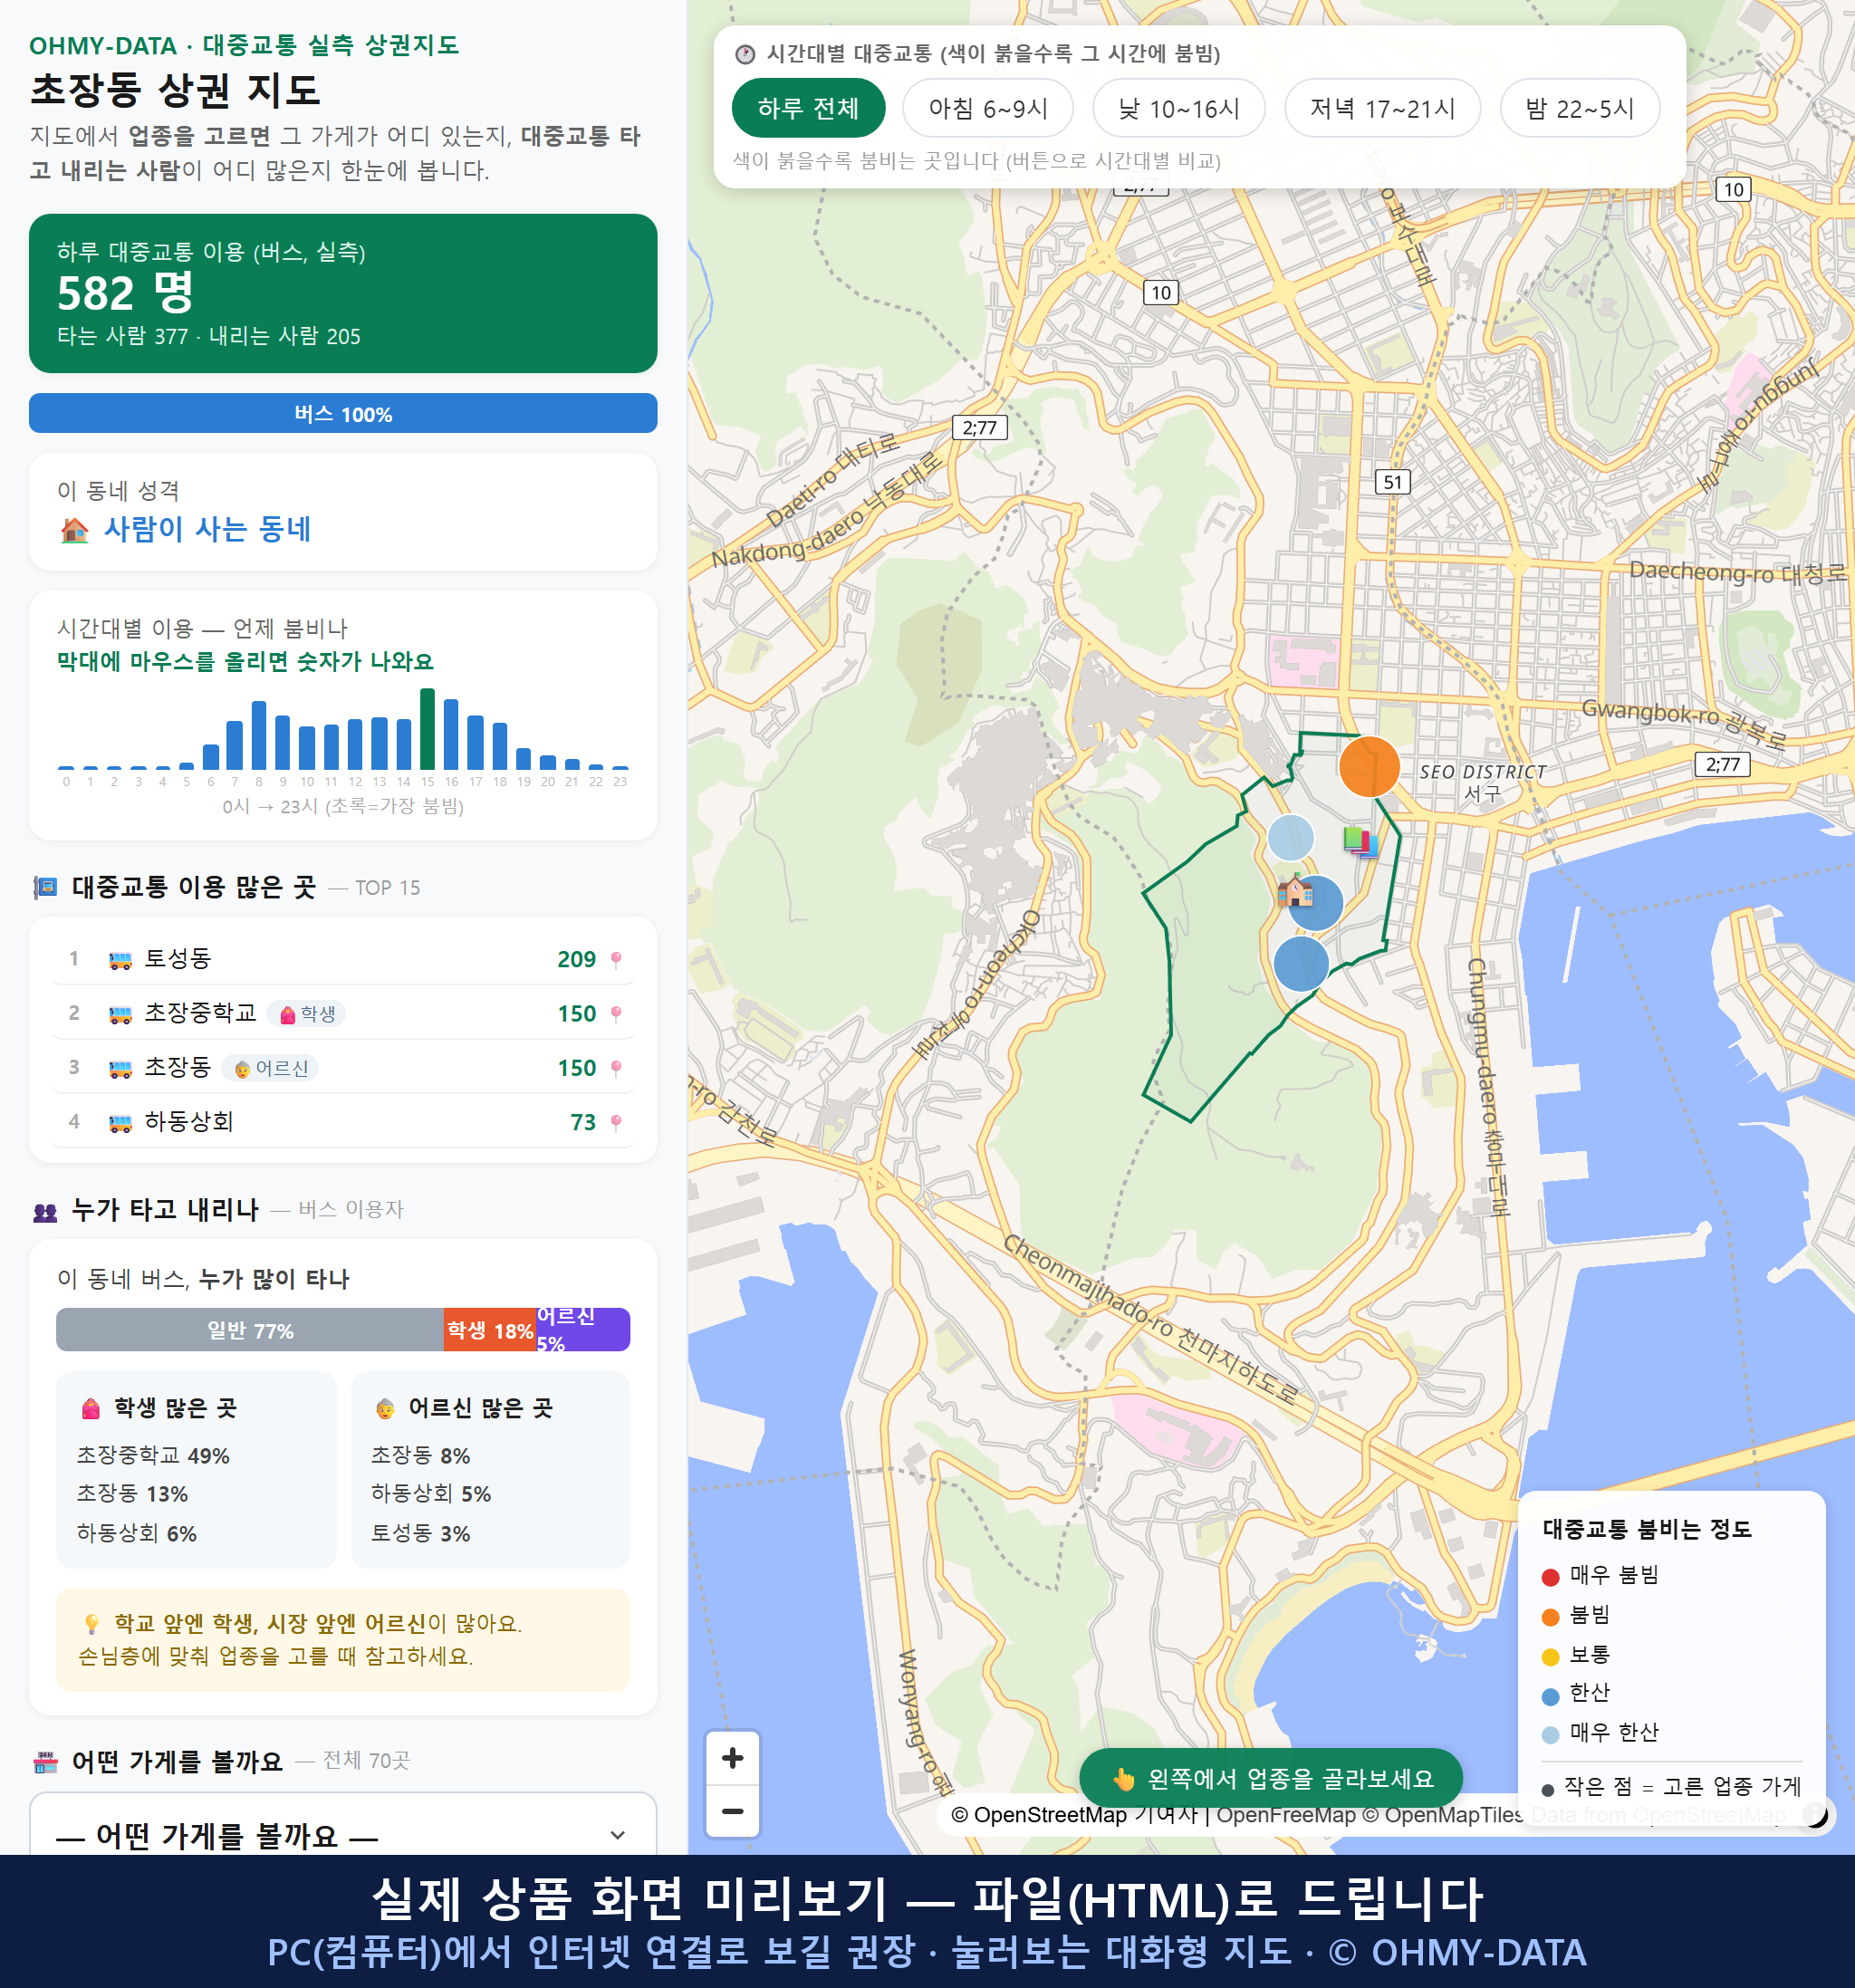Click the light blue 매우 한산 legend dot
This screenshot has height=1988, width=1855.
(1550, 1735)
